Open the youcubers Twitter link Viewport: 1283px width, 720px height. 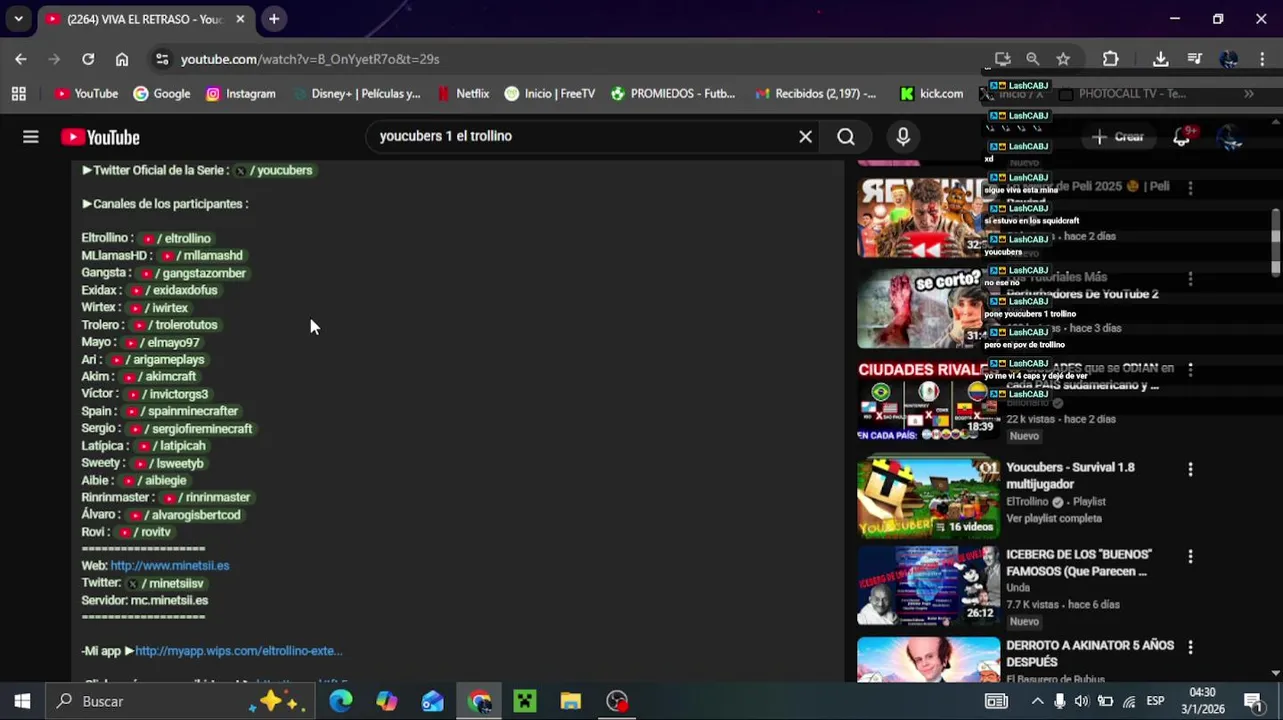[274, 170]
